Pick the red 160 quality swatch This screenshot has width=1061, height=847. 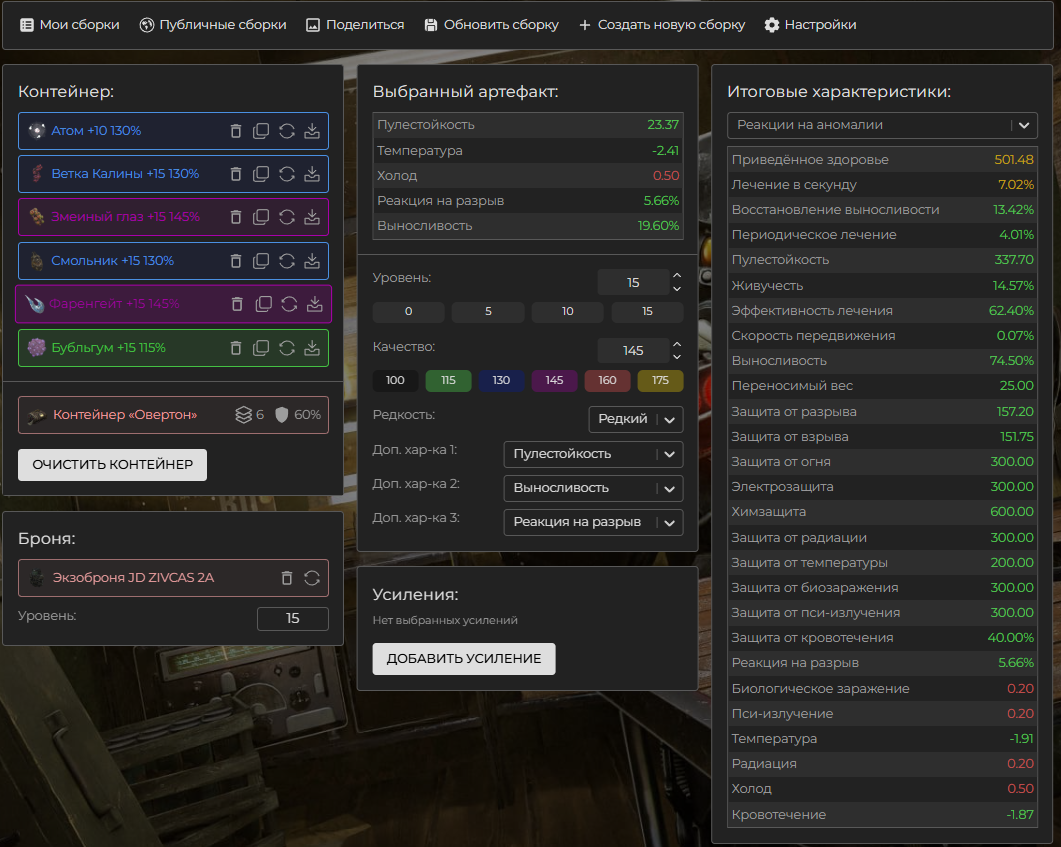click(x=607, y=381)
